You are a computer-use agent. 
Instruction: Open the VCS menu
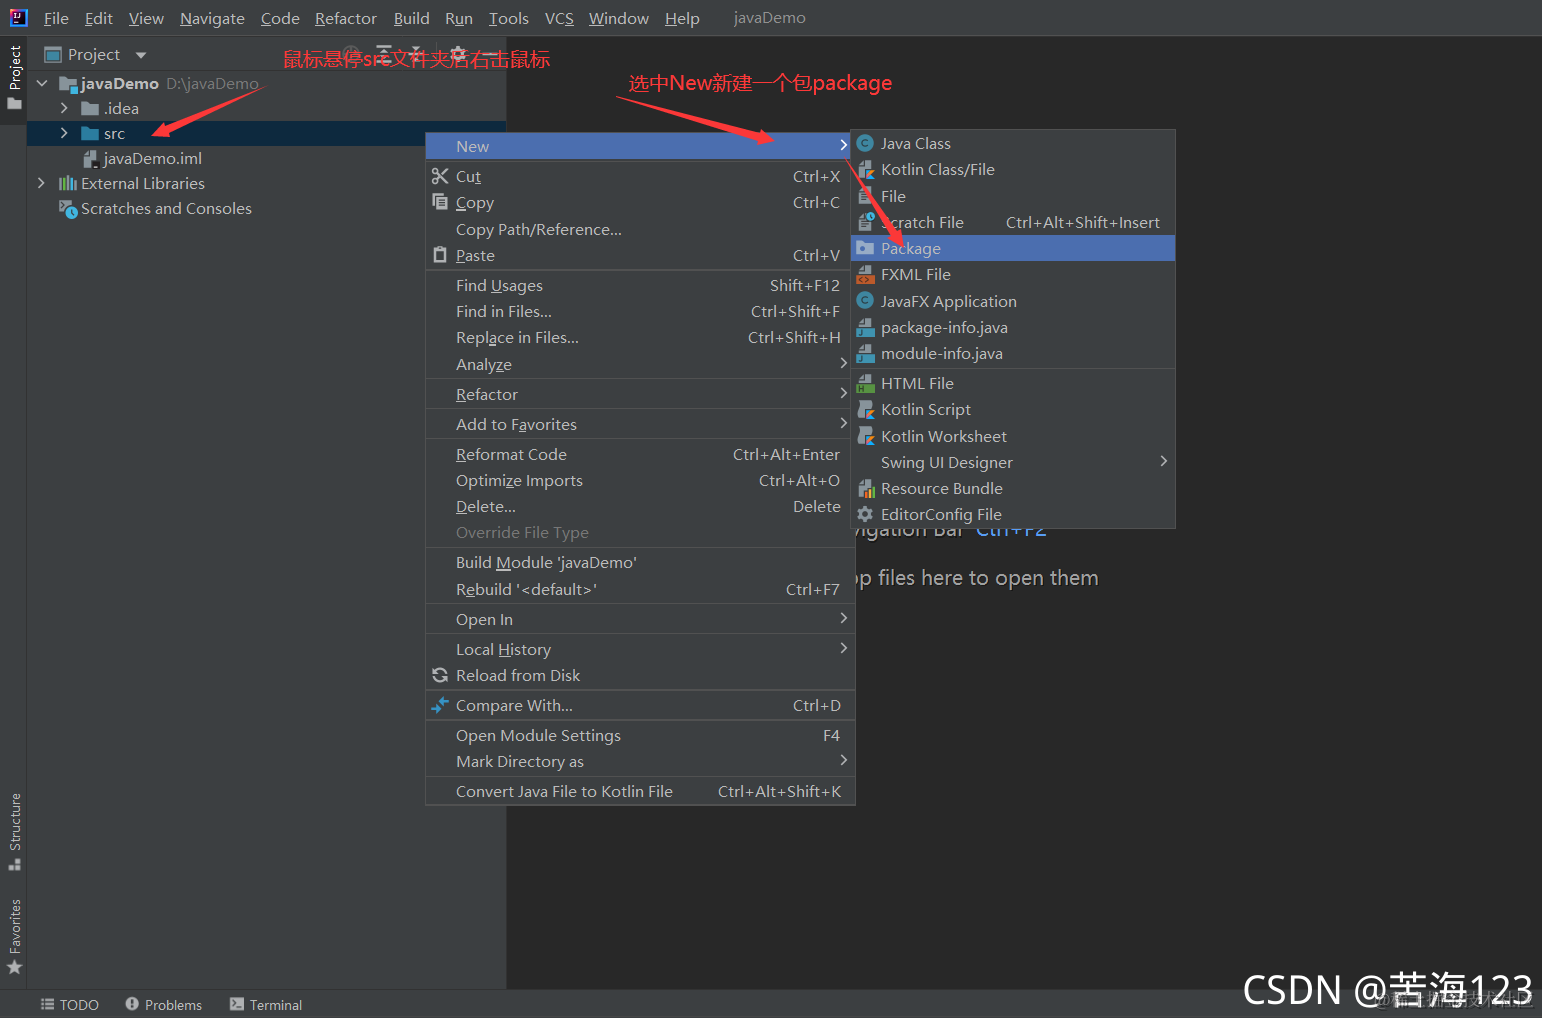559,18
